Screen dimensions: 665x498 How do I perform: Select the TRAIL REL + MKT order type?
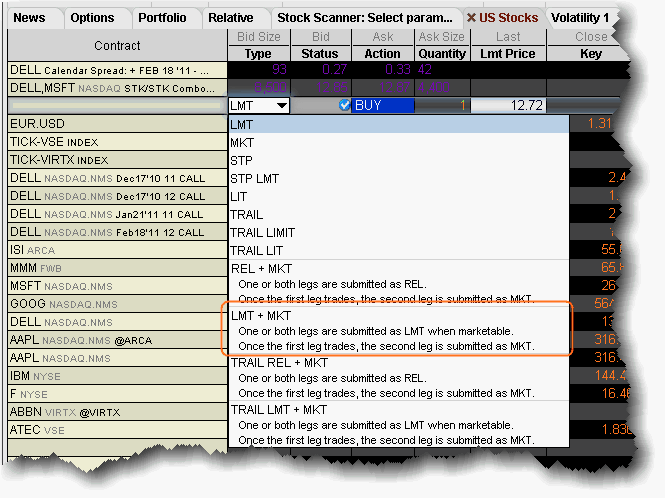click(399, 378)
